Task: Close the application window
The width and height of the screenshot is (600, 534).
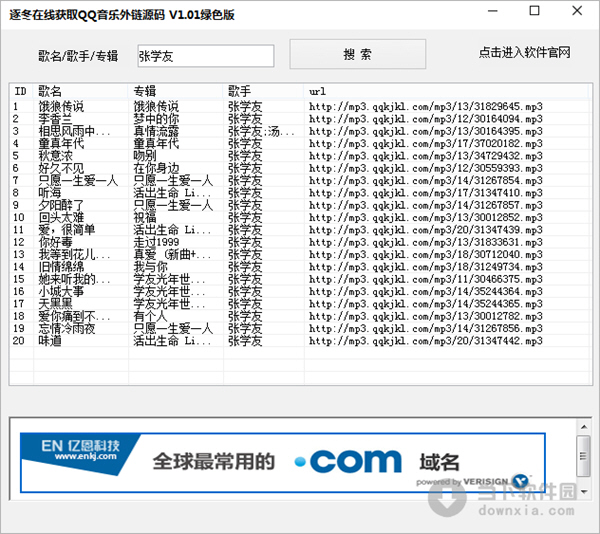Action: tap(577, 11)
